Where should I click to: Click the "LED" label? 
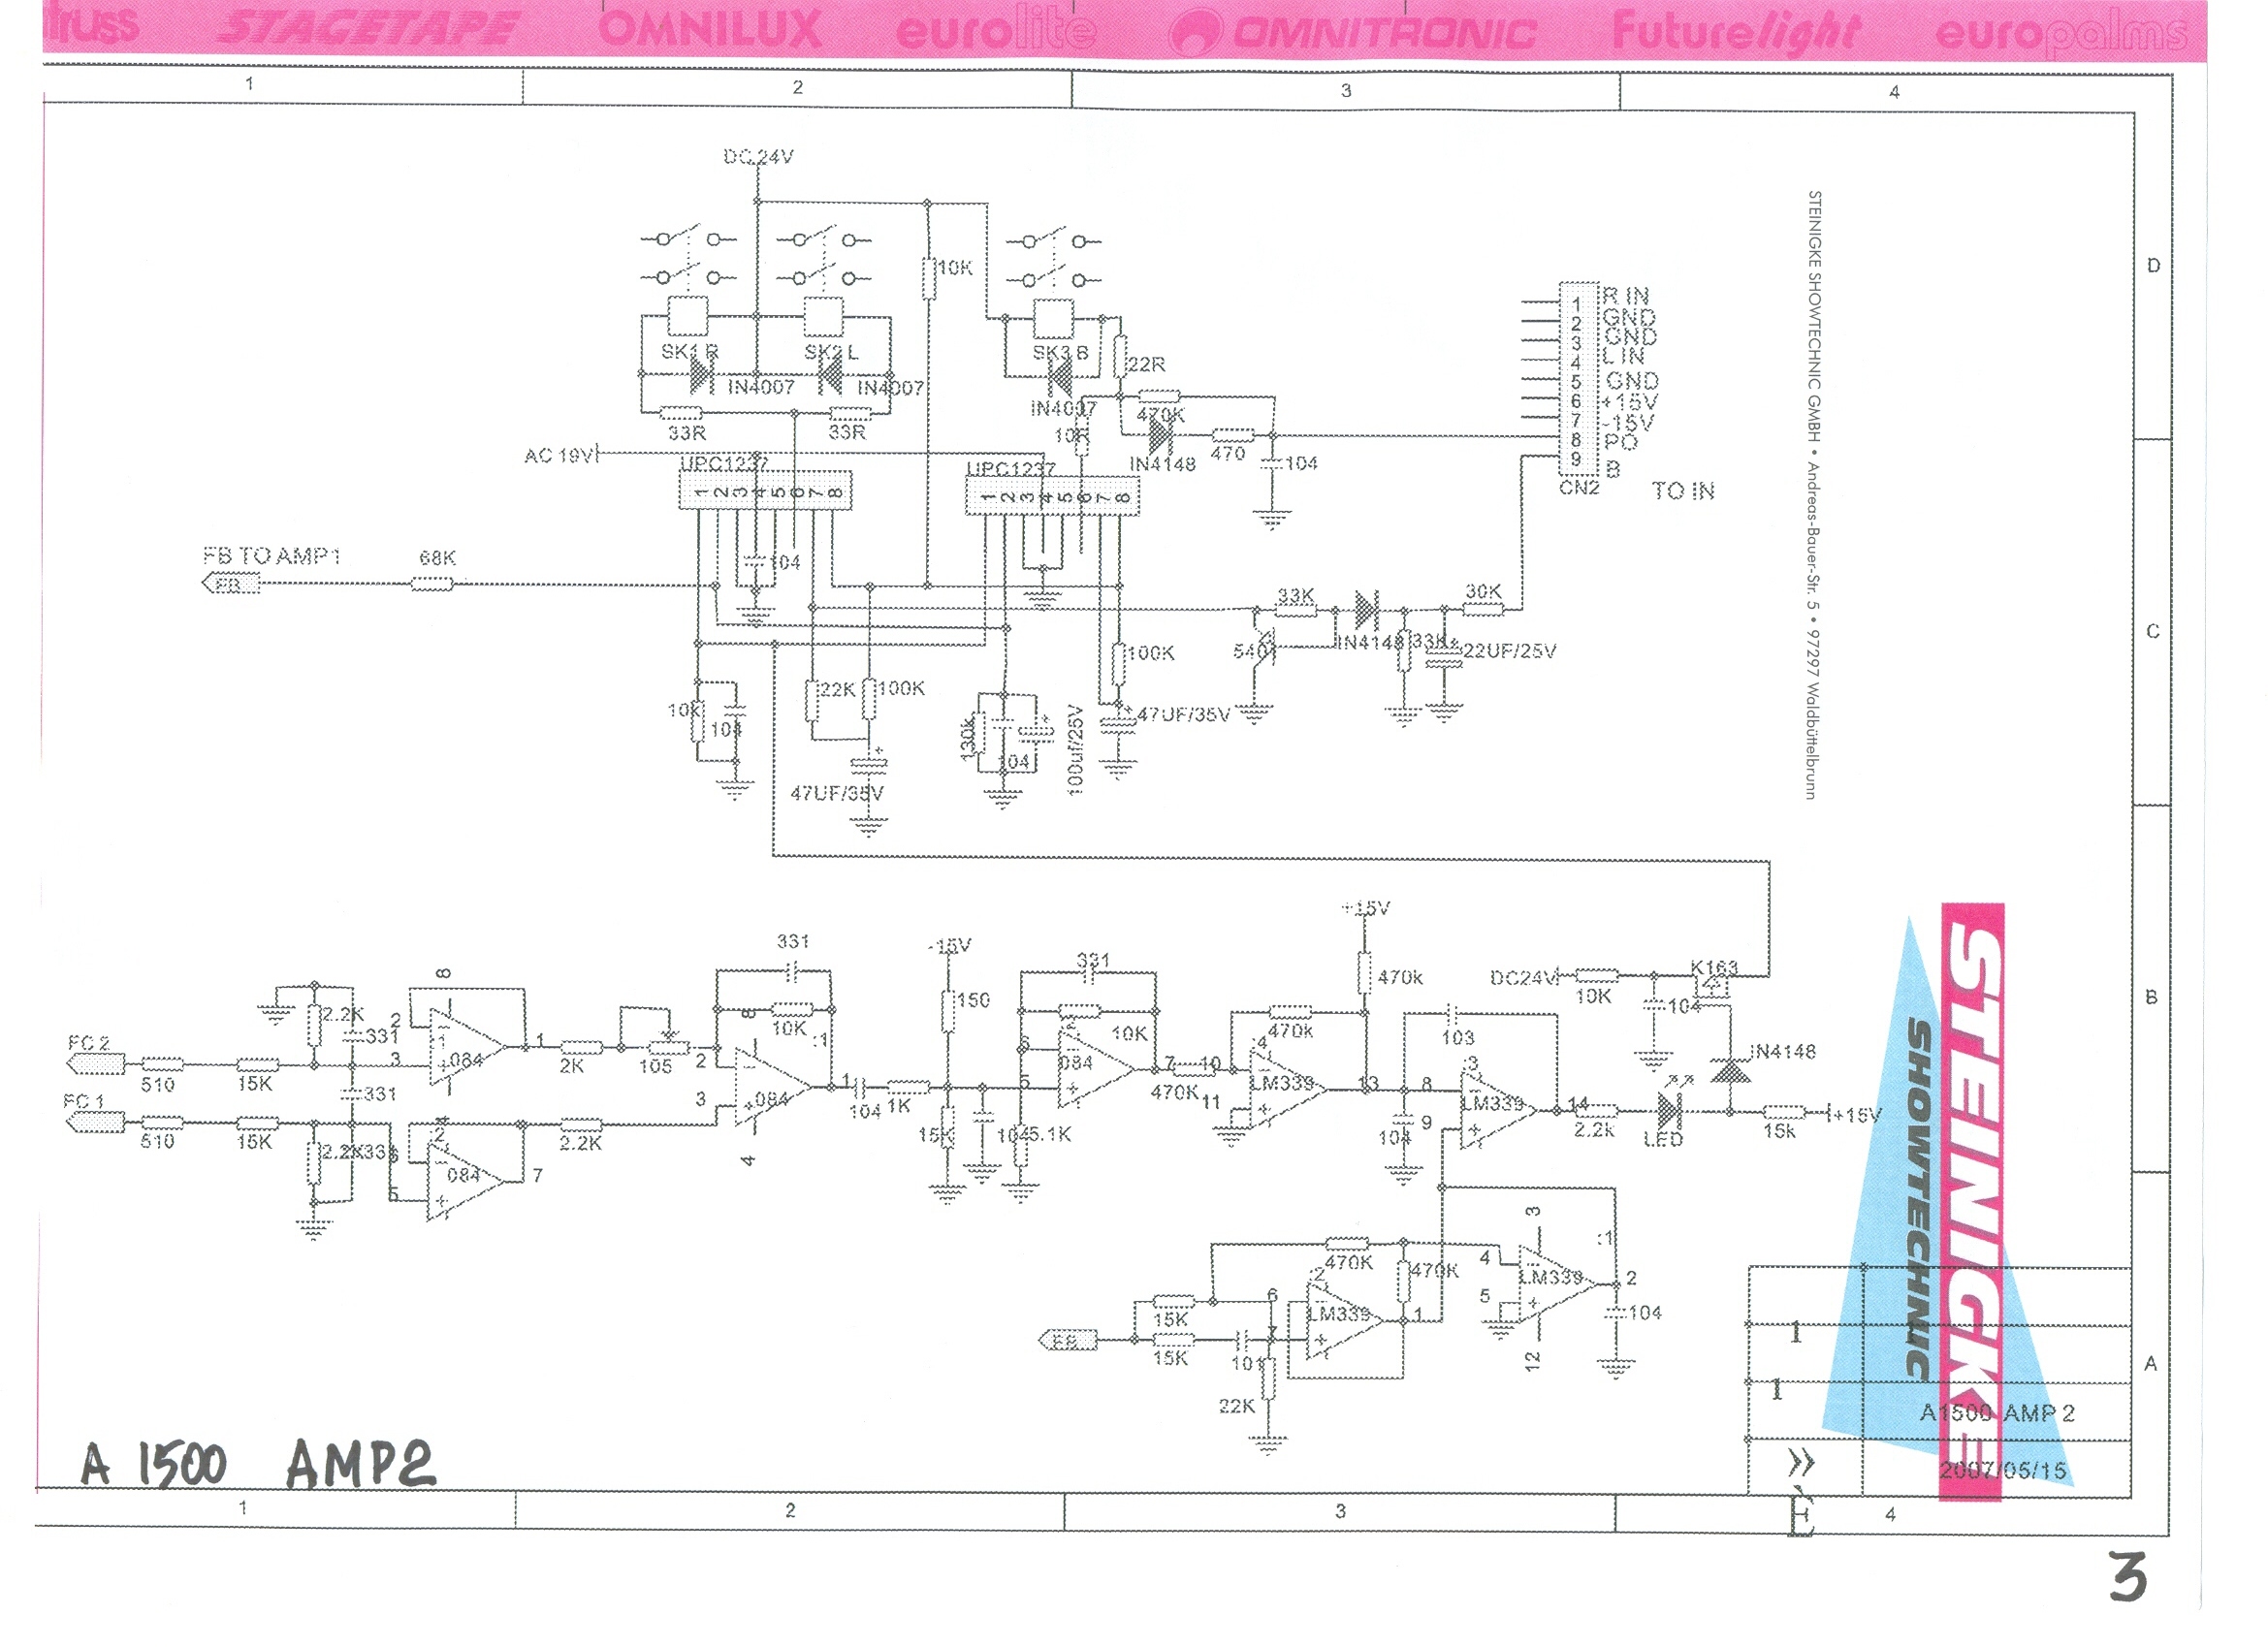[x=1663, y=1140]
